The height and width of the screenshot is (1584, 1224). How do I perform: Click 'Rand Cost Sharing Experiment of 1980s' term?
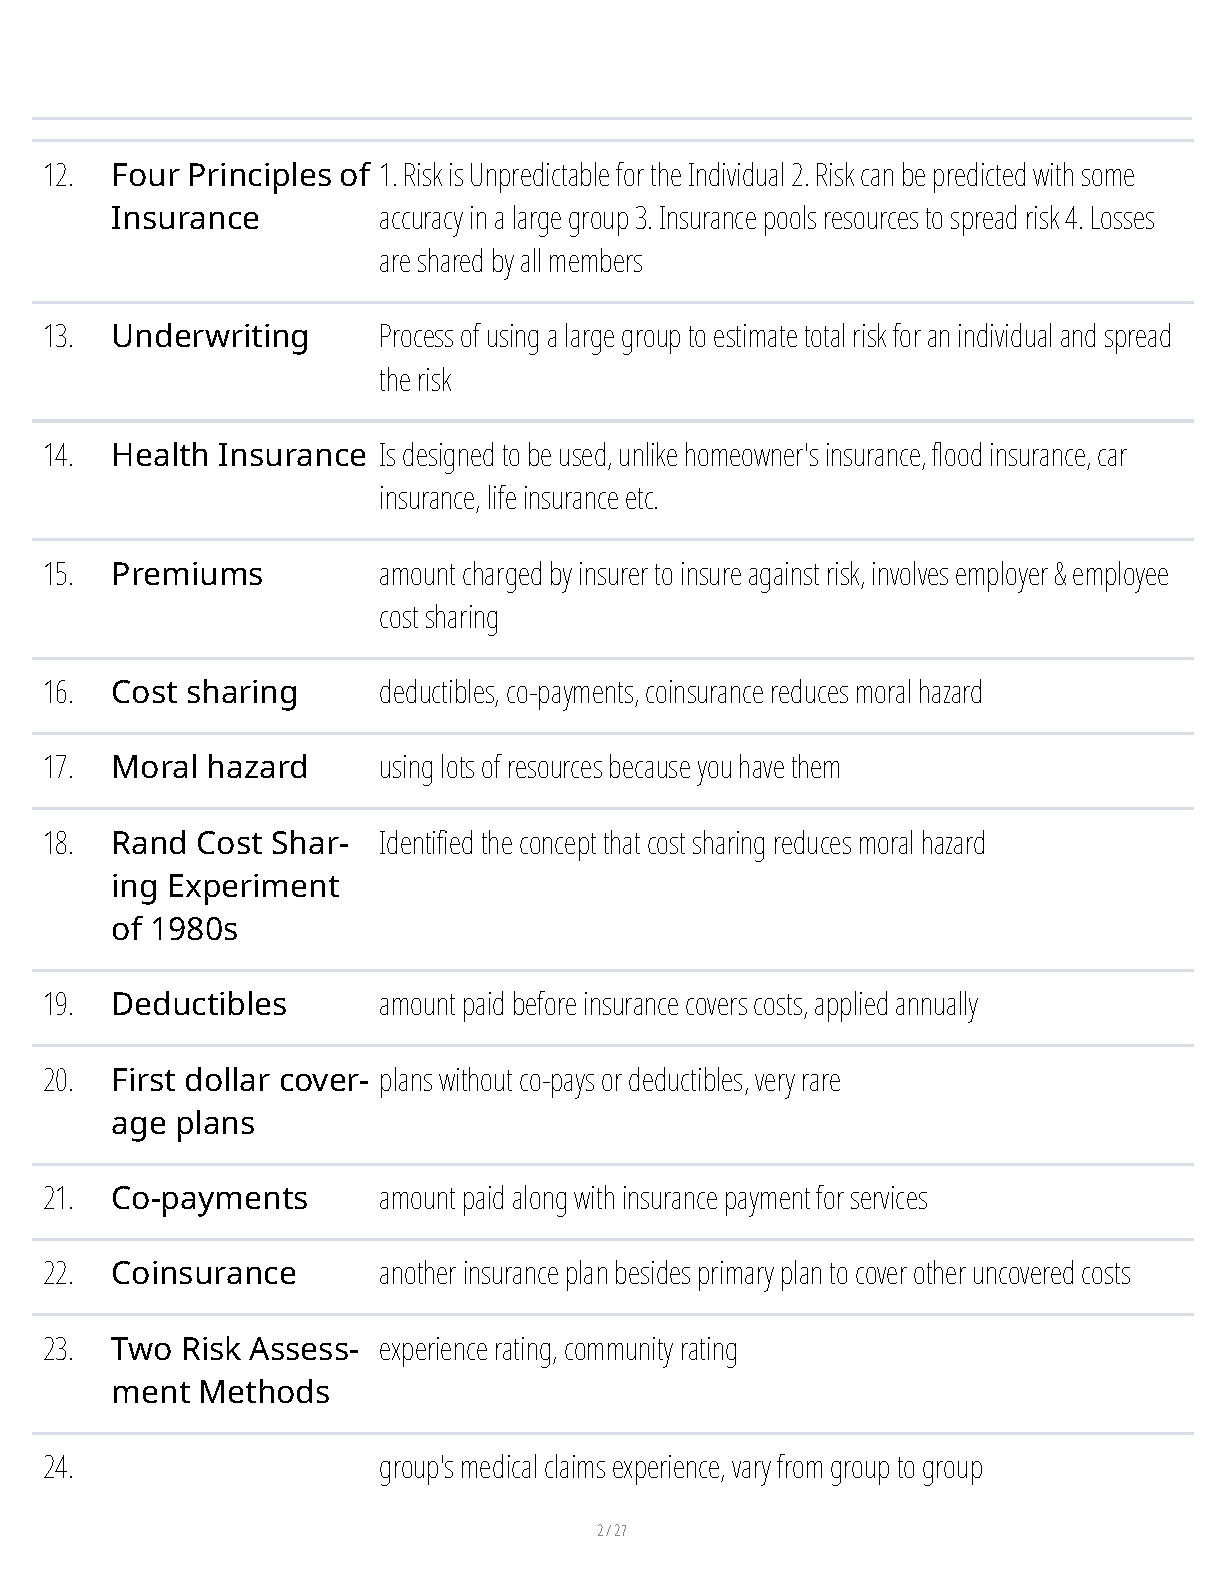click(x=230, y=886)
